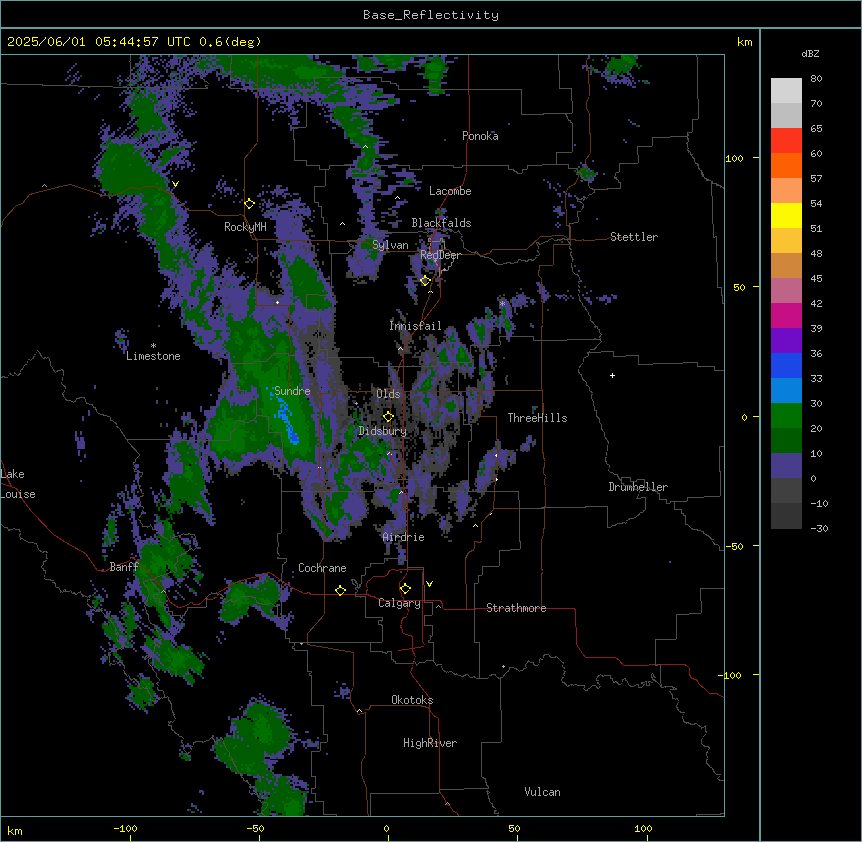Click the white plus marker west of Drumheller
Viewport: 862px width, 842px height.
click(612, 375)
